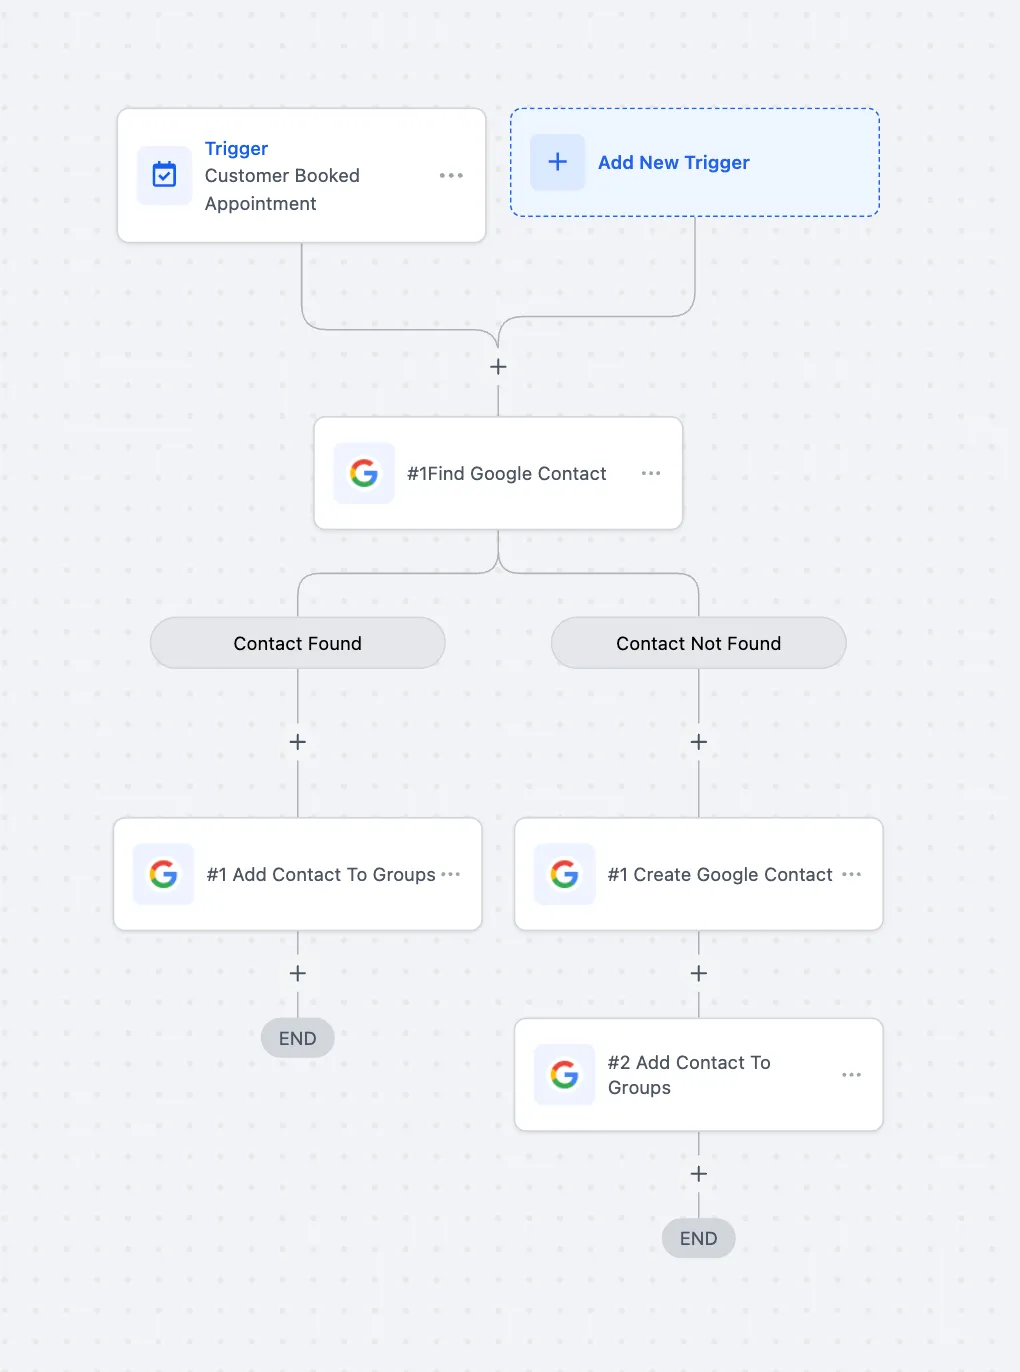
Task: Open options menu for Find Google Contact
Action: click(651, 473)
